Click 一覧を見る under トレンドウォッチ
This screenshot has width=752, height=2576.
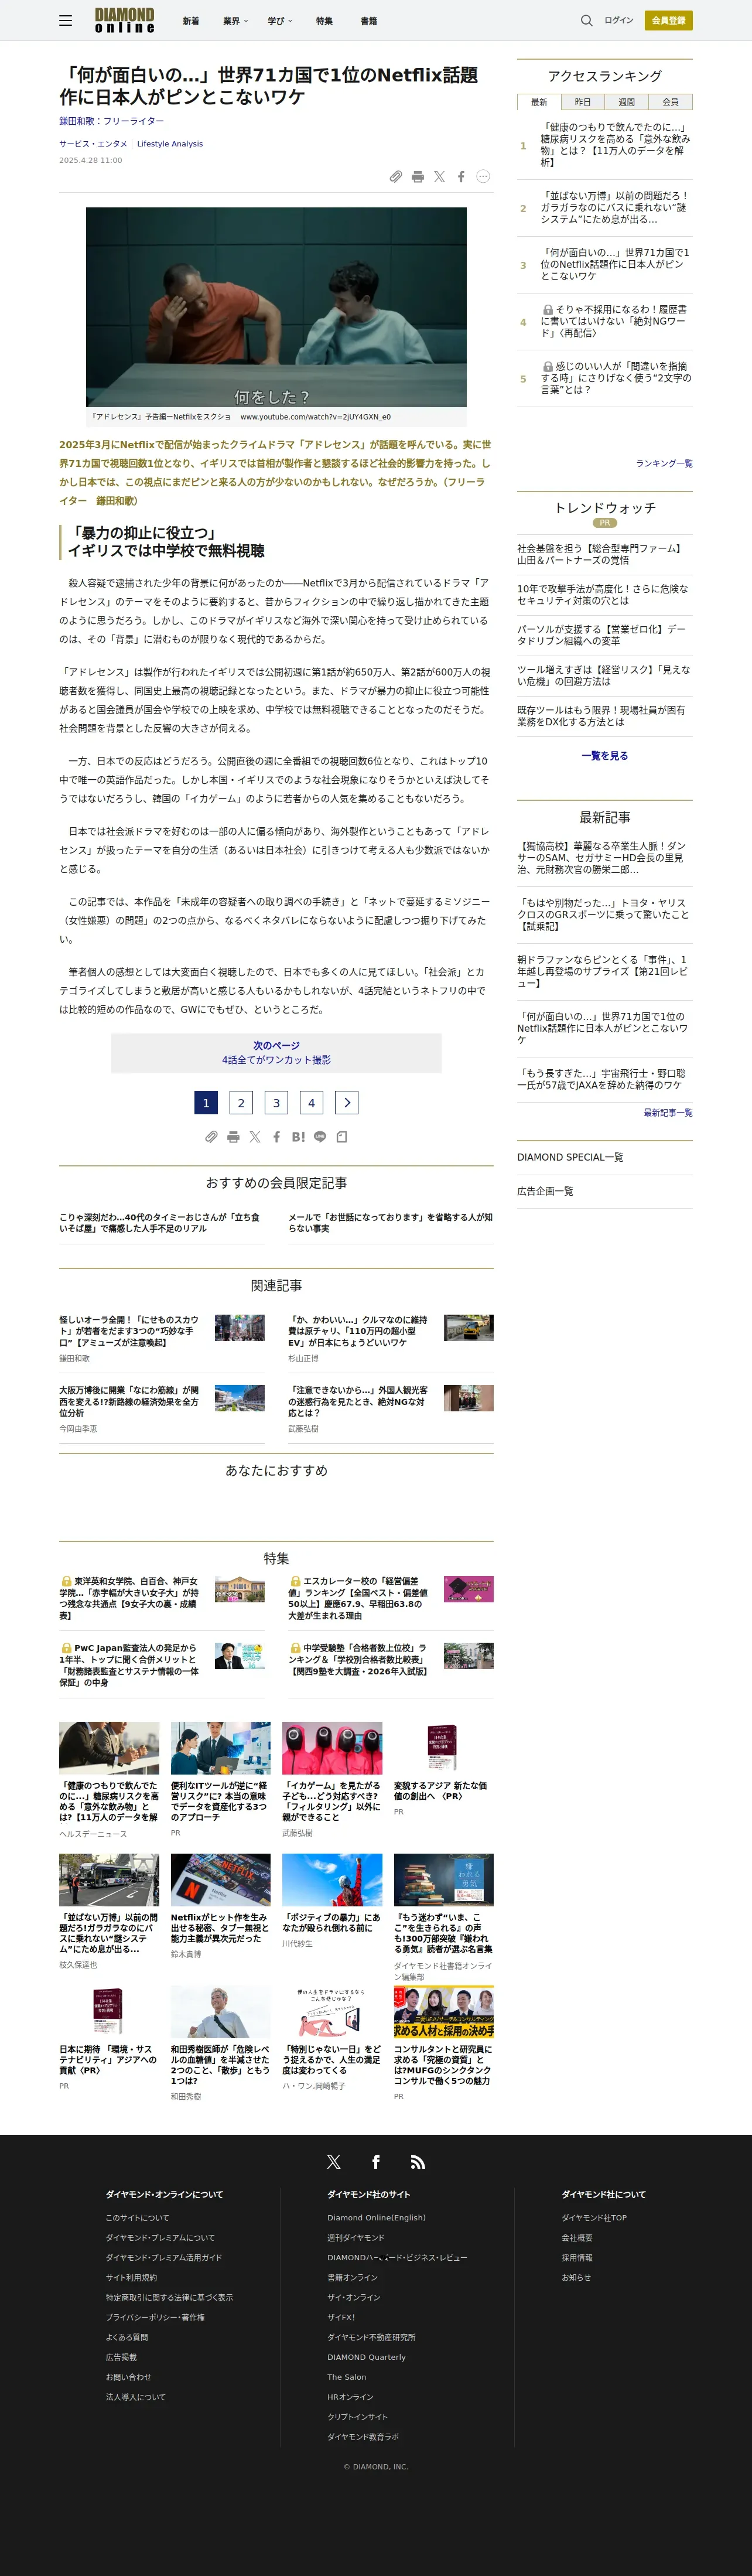605,756
